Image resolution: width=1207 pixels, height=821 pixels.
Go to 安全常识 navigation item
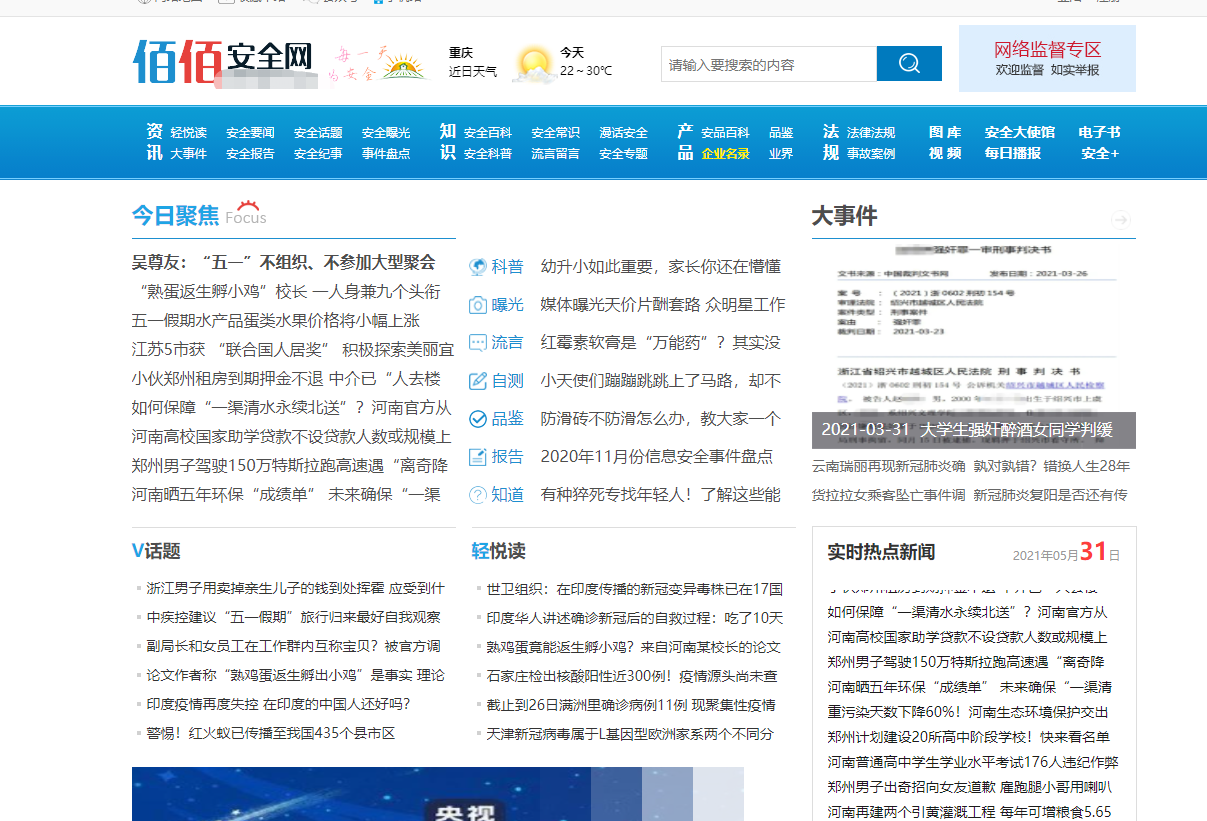pos(555,133)
